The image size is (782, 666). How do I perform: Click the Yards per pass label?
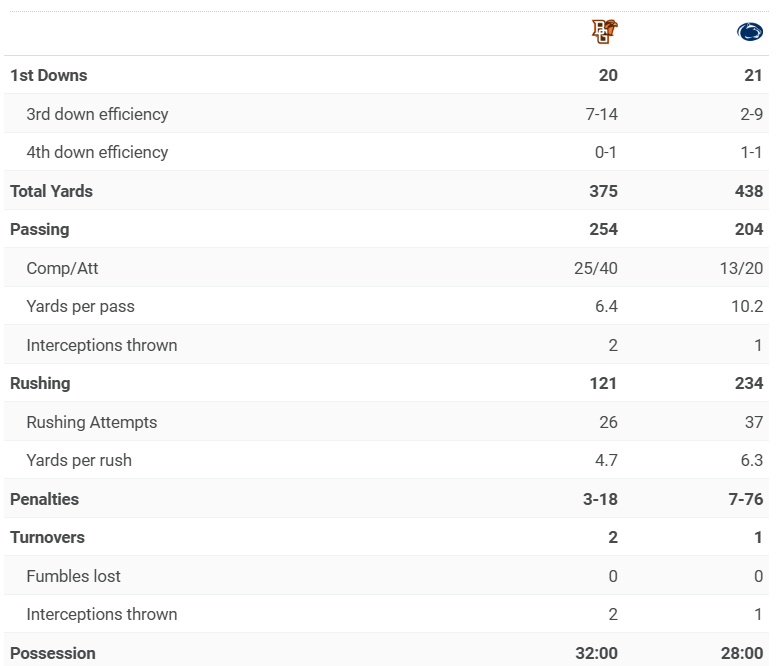tap(80, 307)
